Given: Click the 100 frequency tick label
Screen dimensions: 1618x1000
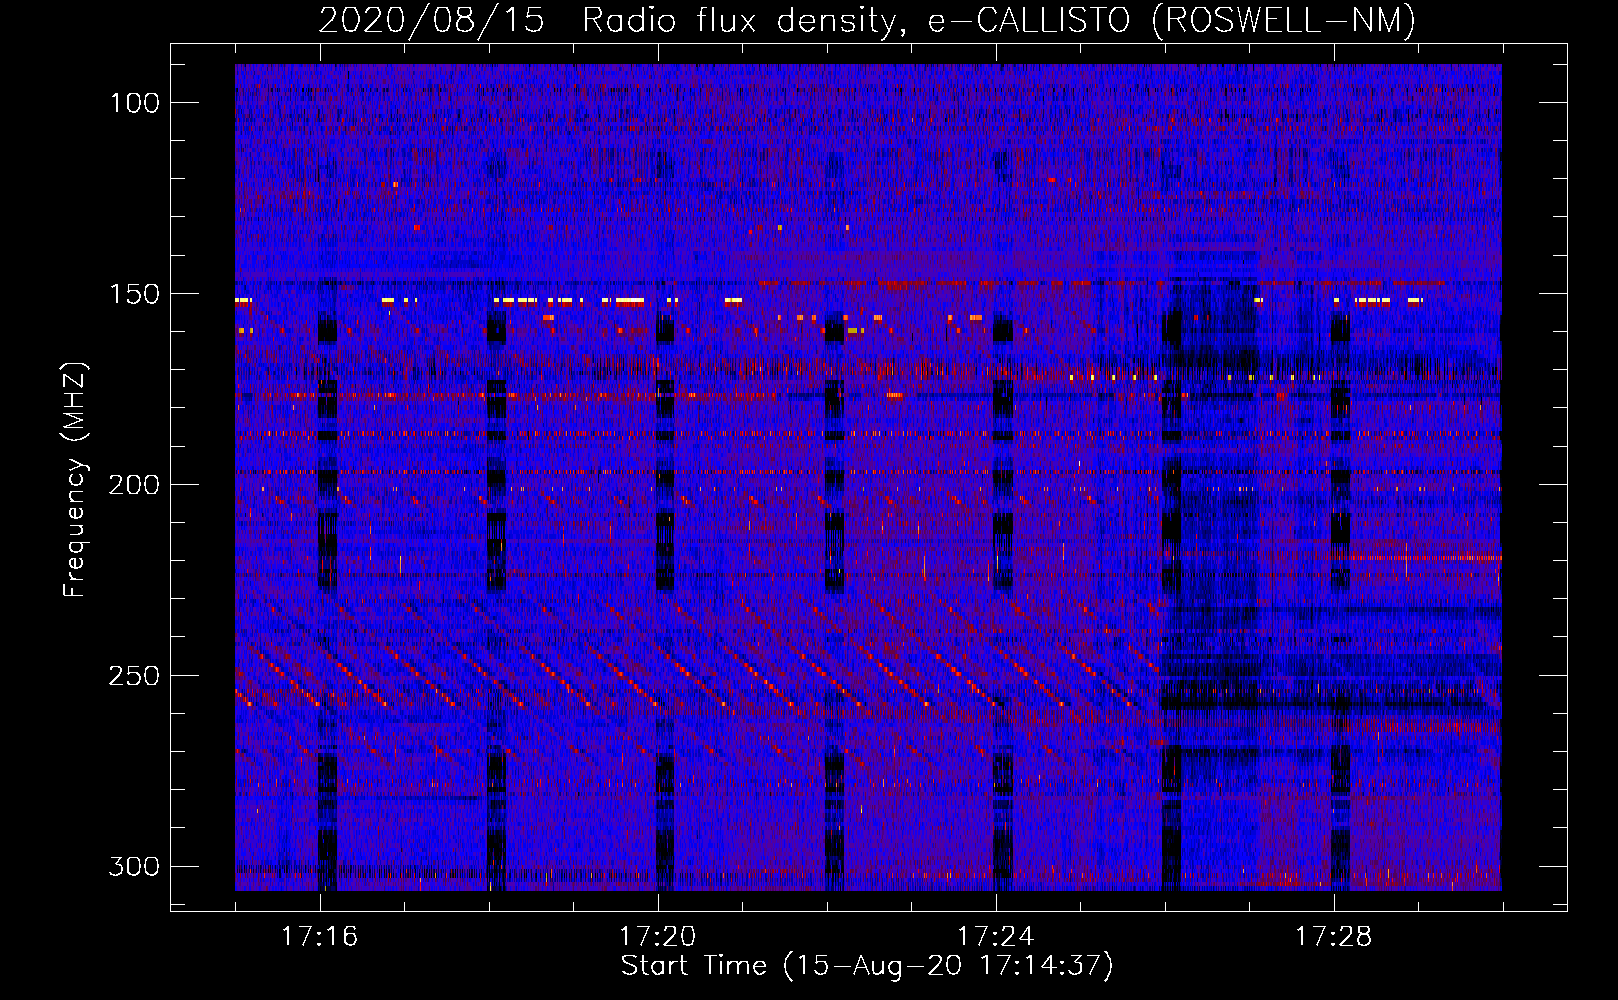Looking at the screenshot, I should coord(134,103).
